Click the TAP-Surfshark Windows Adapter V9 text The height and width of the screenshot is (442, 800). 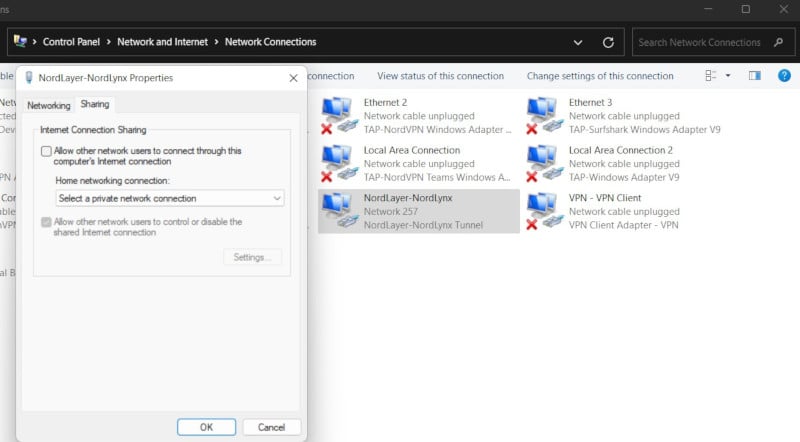point(644,130)
